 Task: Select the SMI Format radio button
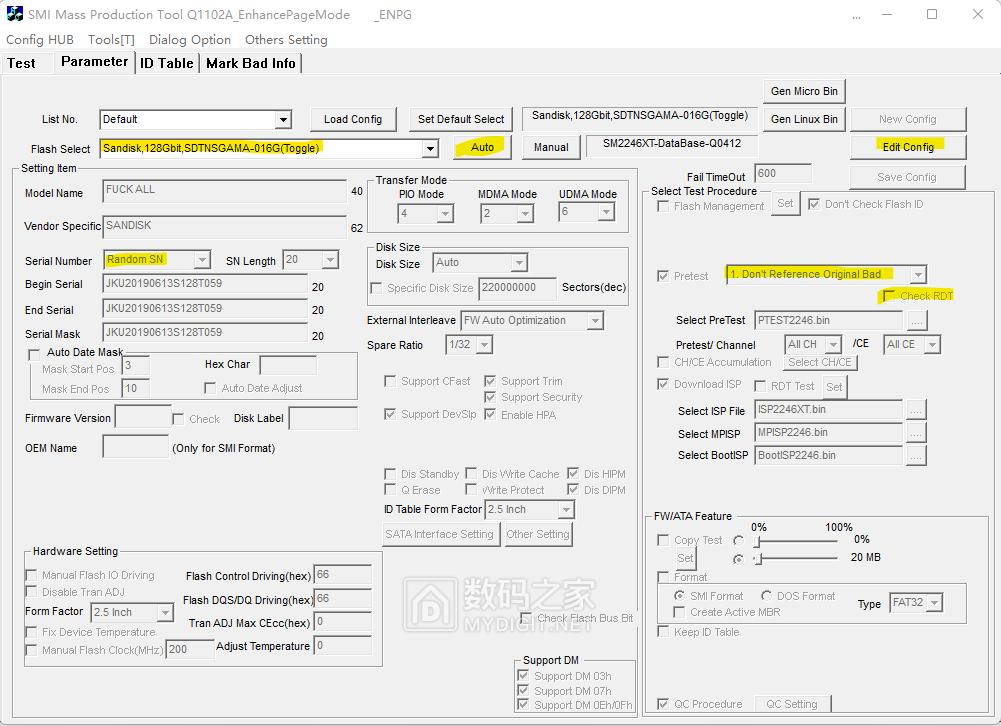pos(679,596)
